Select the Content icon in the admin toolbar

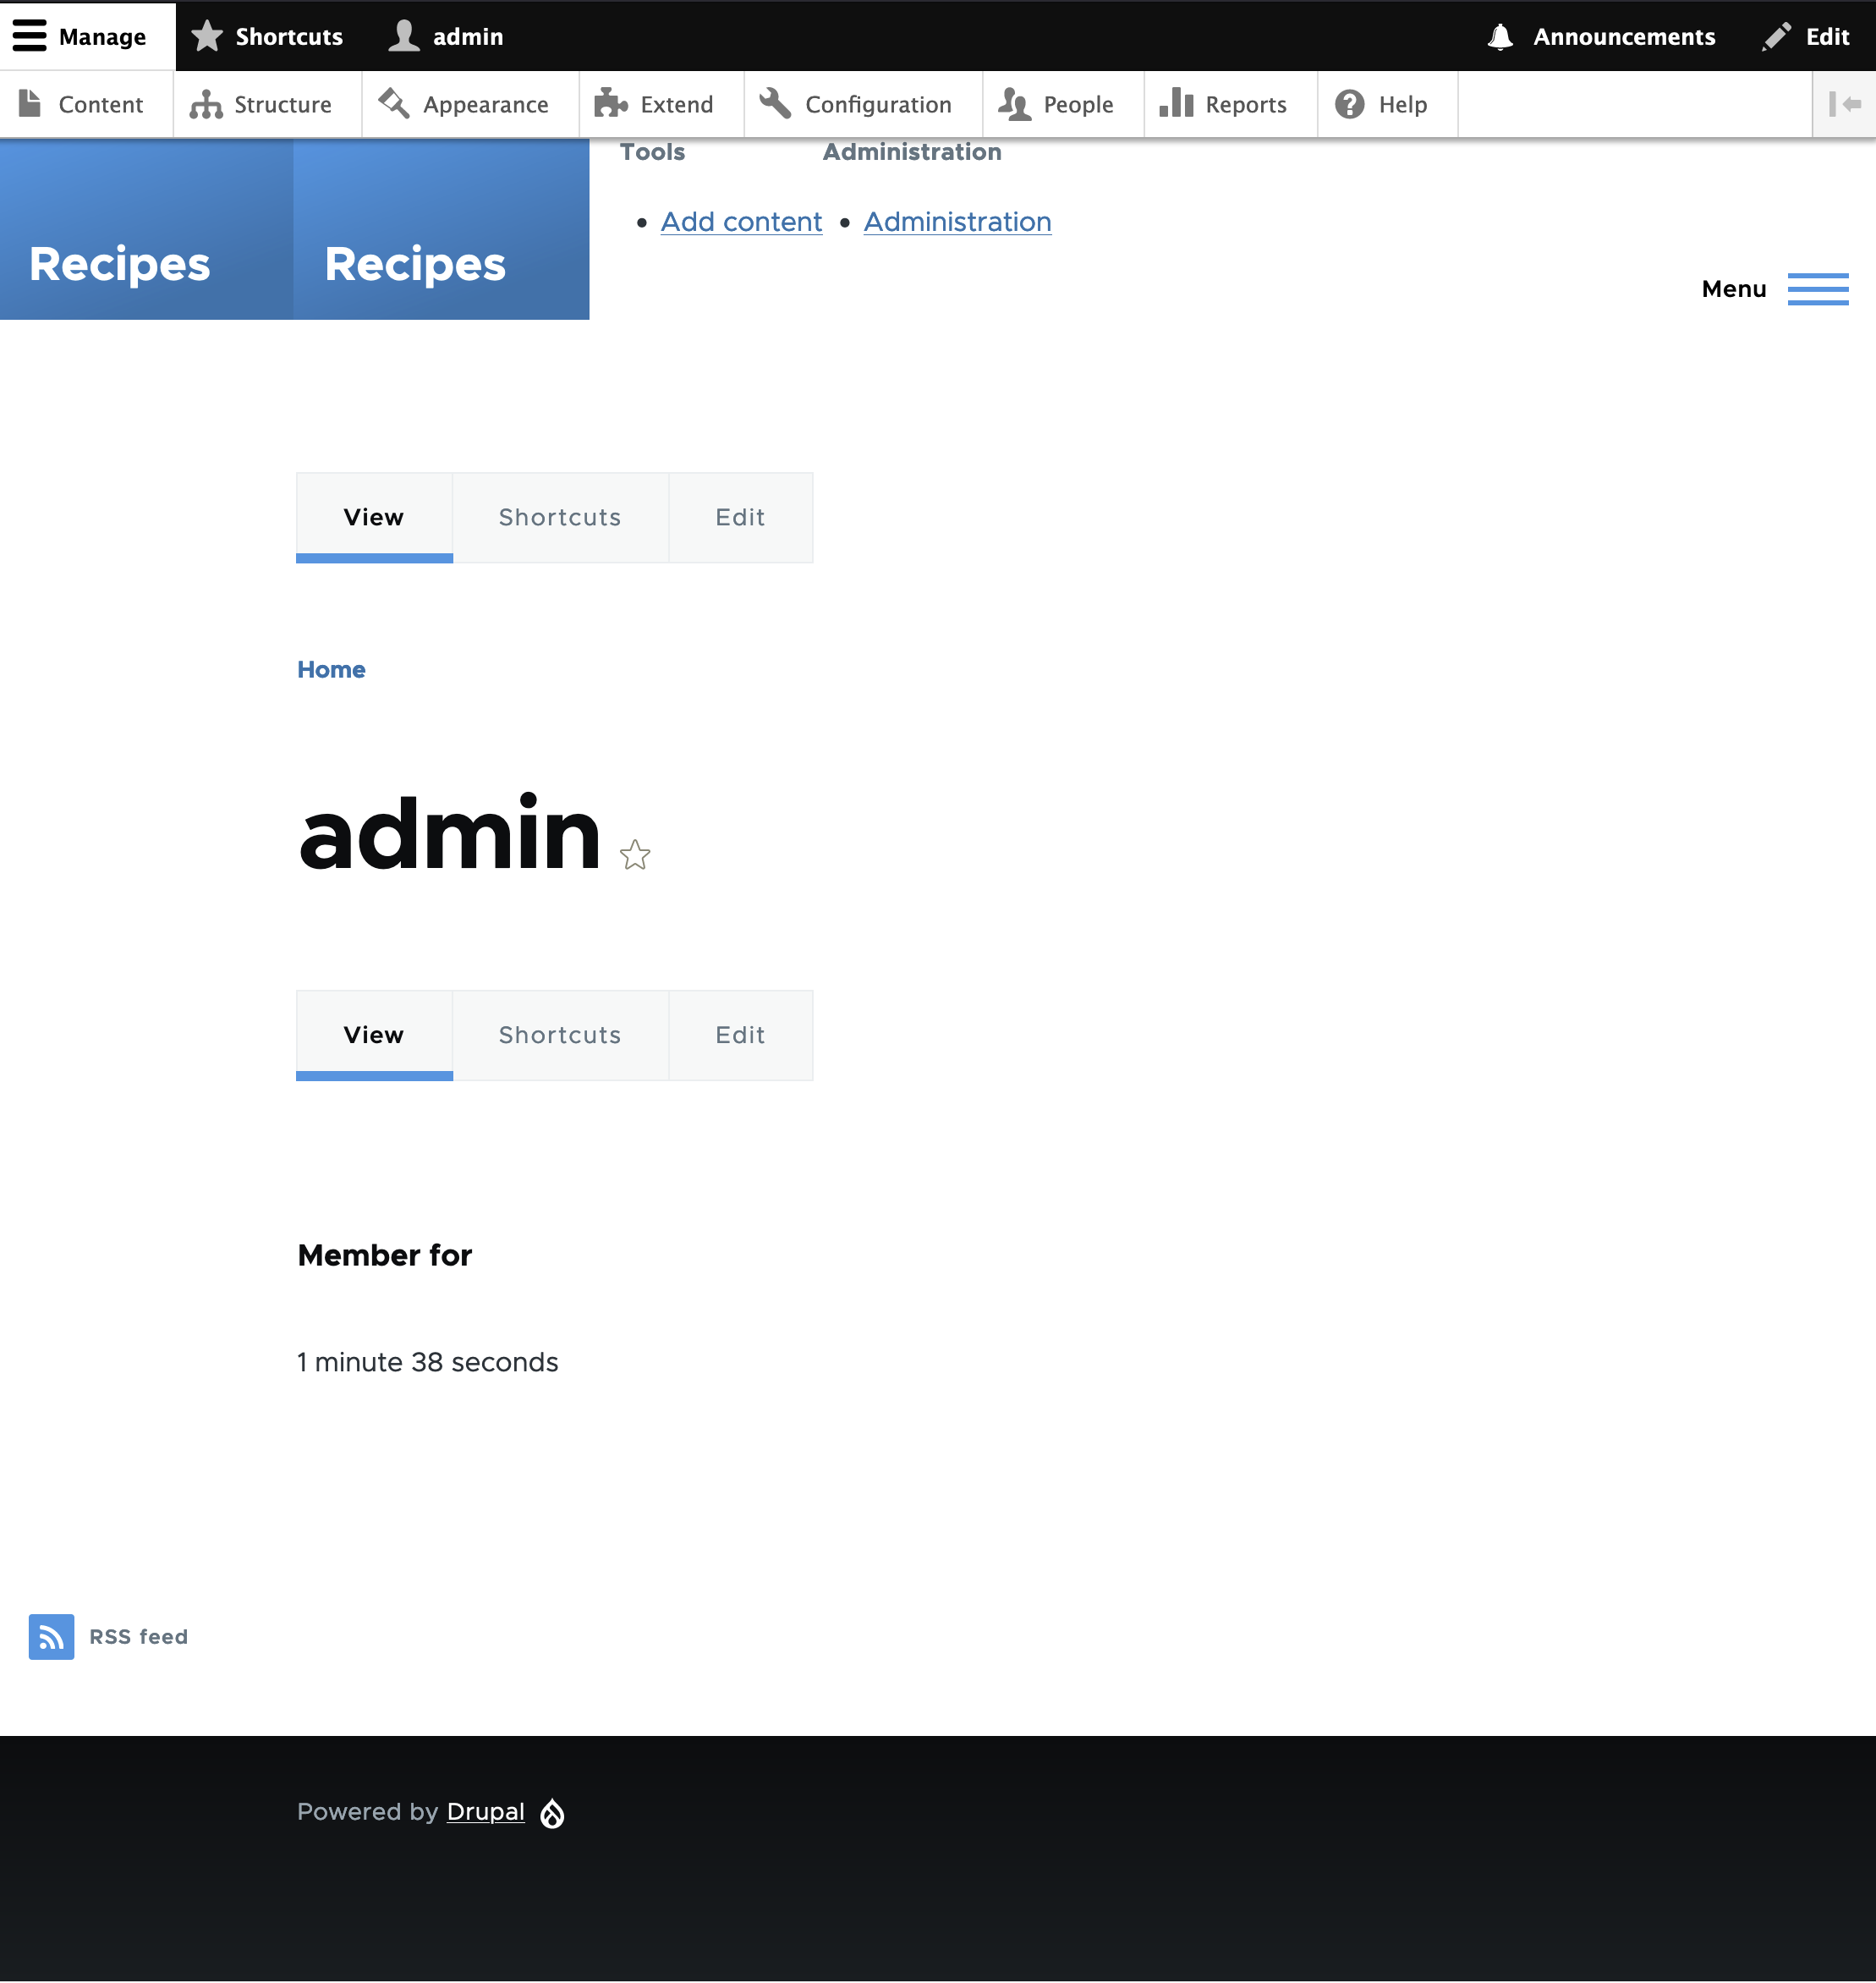30,104
